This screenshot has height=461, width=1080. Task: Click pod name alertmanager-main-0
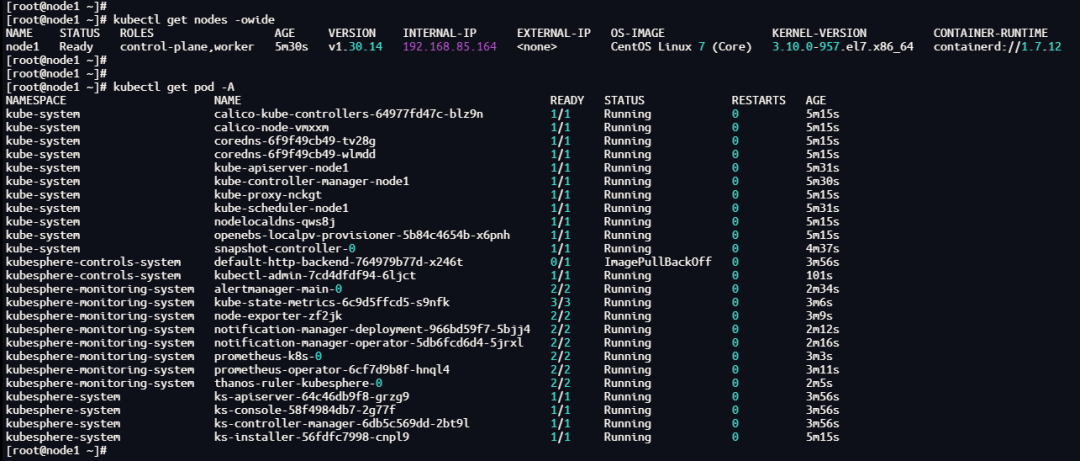(x=278, y=289)
